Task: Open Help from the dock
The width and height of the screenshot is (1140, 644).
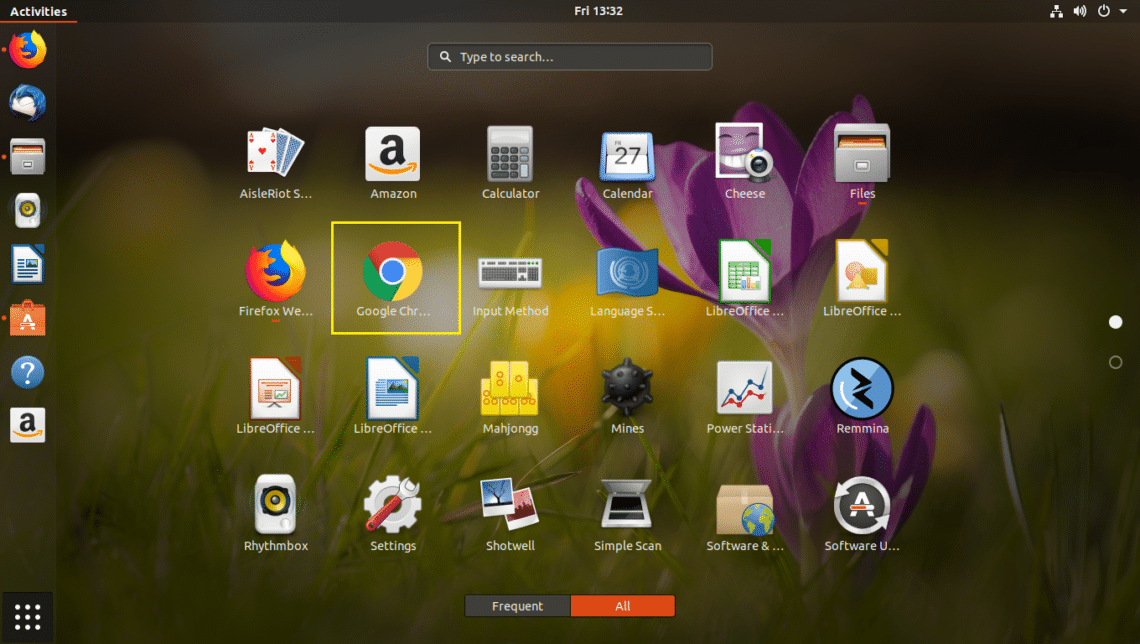Action: click(x=28, y=372)
